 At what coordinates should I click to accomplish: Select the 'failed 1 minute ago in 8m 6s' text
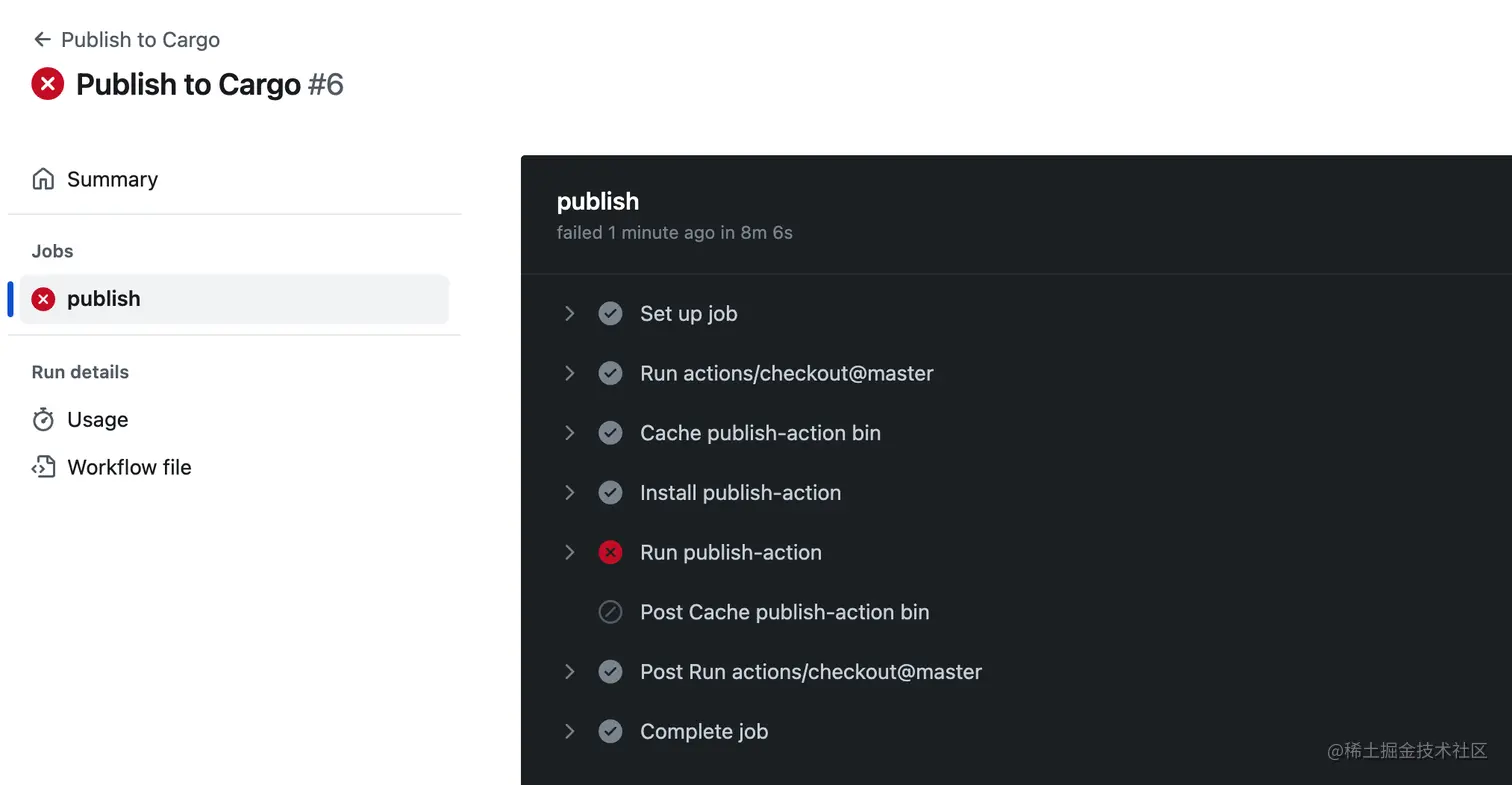coord(675,233)
